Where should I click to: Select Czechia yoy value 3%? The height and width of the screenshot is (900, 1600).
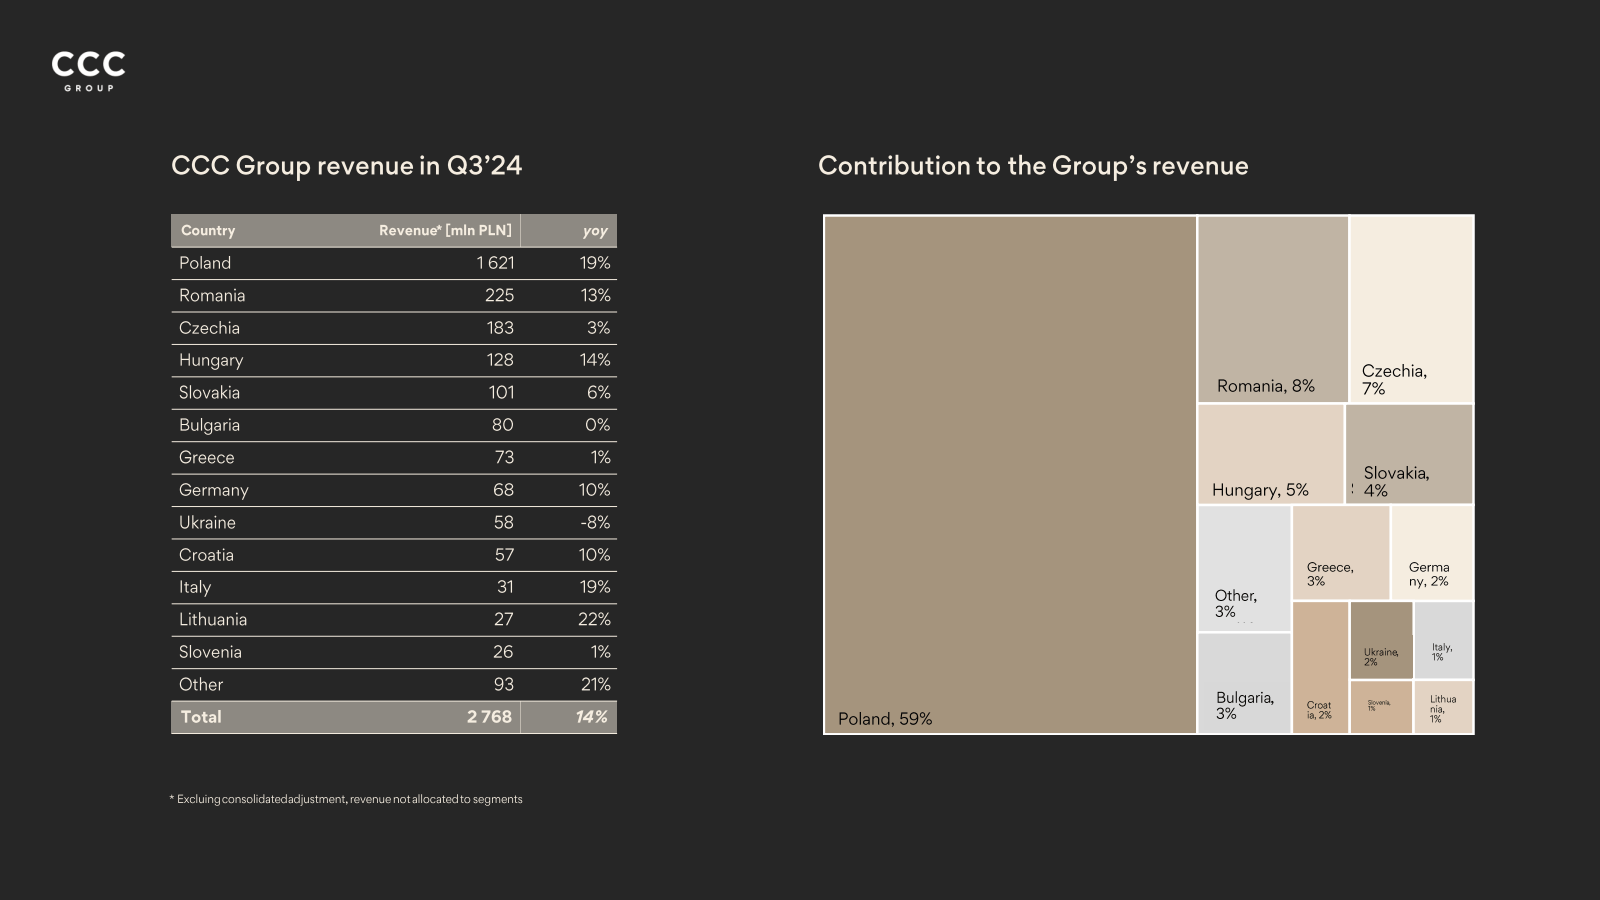point(598,328)
